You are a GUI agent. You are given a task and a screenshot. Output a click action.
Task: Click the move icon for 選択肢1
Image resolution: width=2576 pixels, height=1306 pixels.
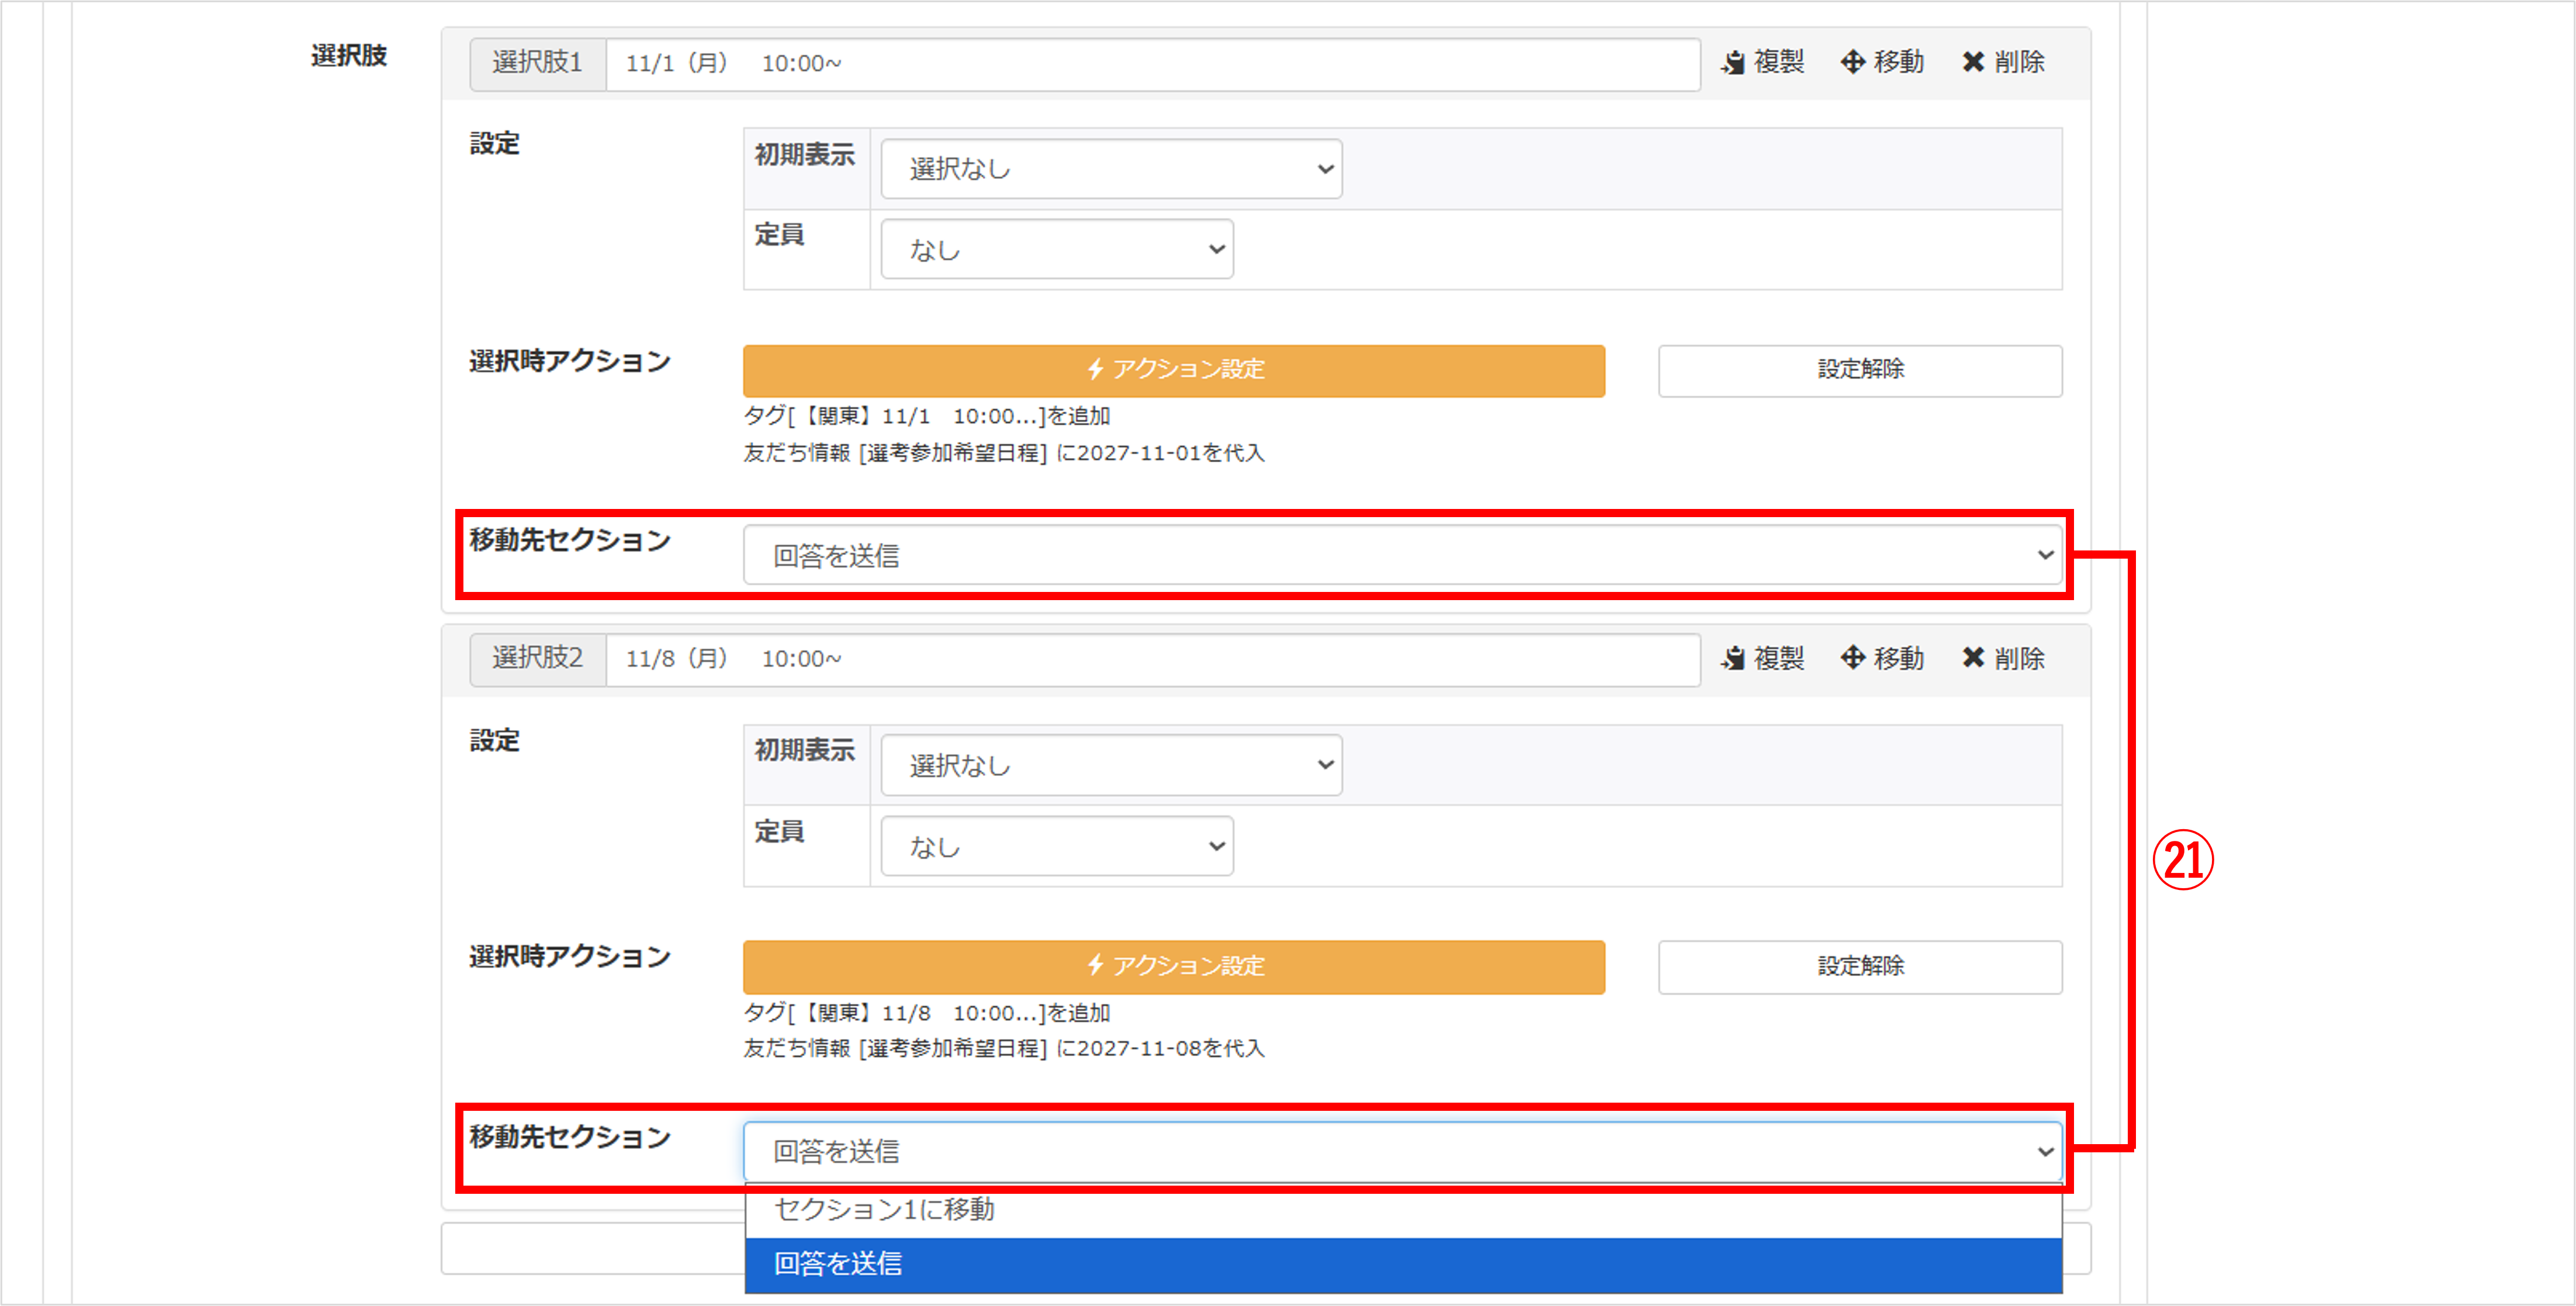click(x=1852, y=62)
